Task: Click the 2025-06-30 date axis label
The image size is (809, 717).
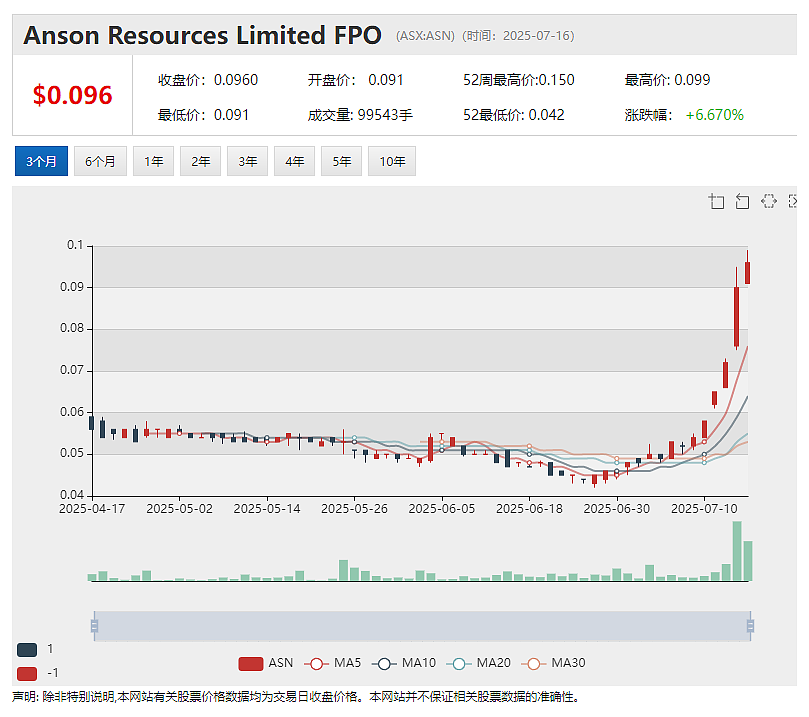Action: pyautogui.click(x=617, y=509)
